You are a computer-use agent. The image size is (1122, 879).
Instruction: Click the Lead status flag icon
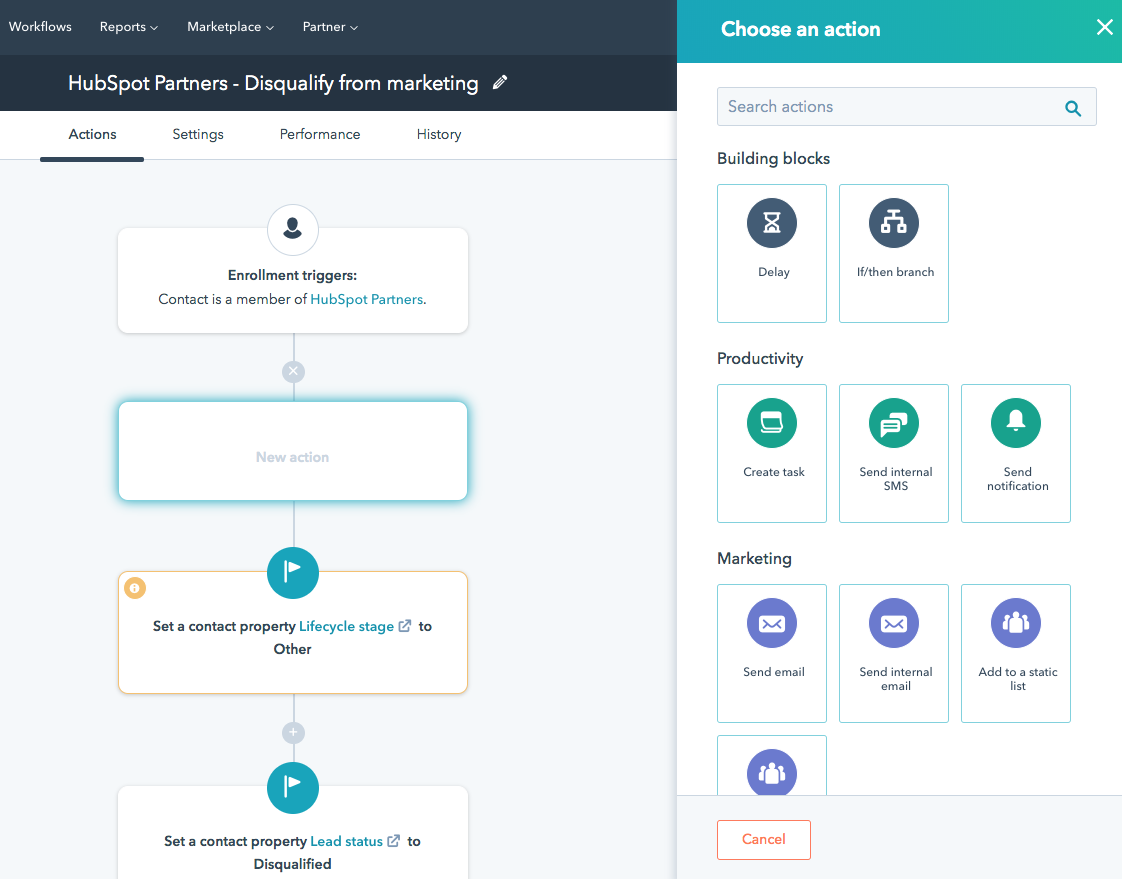293,787
